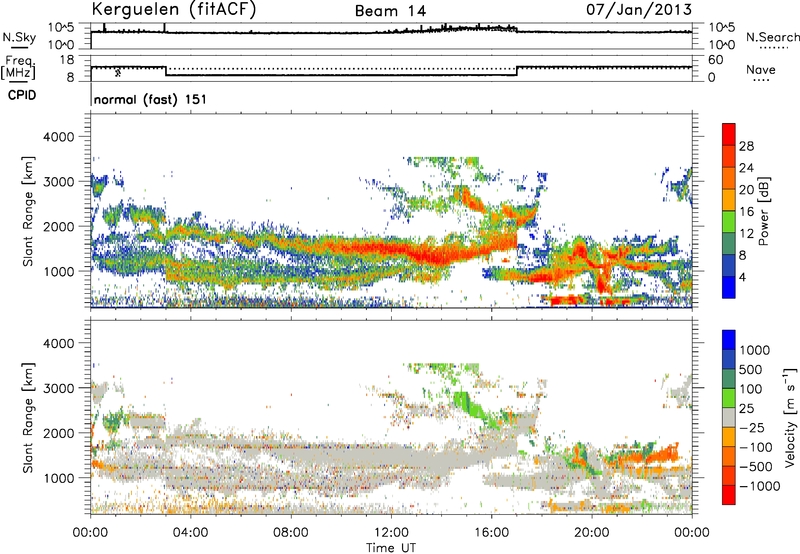800x554 pixels.
Task: Click the red bottom of the velocity colorbar
Action: pos(729,495)
